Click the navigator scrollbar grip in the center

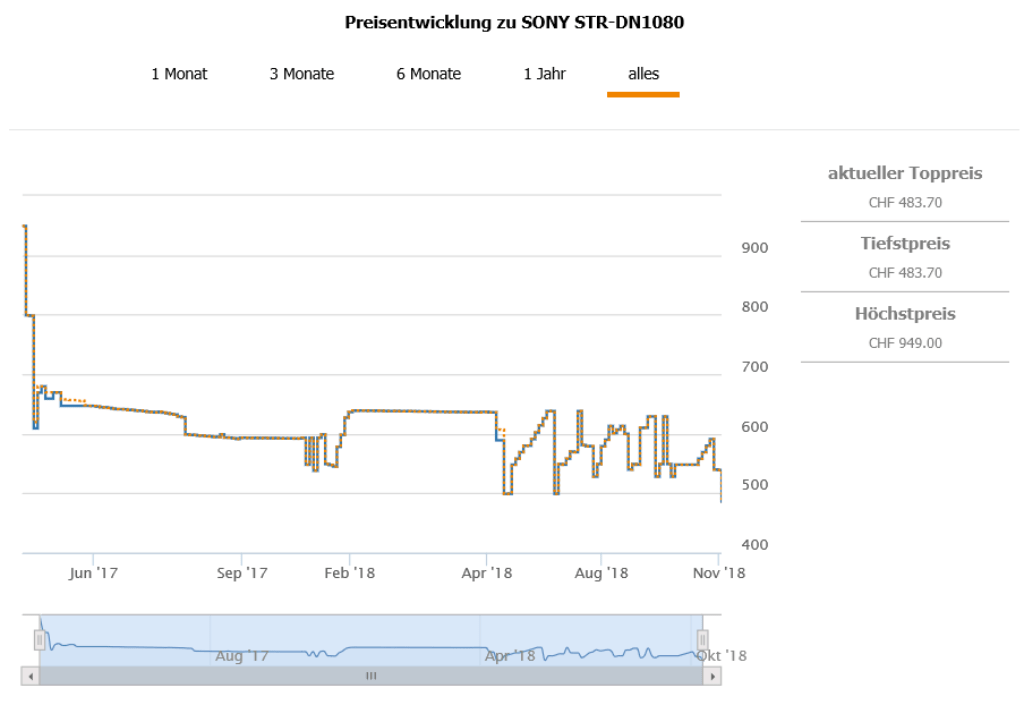[371, 676]
